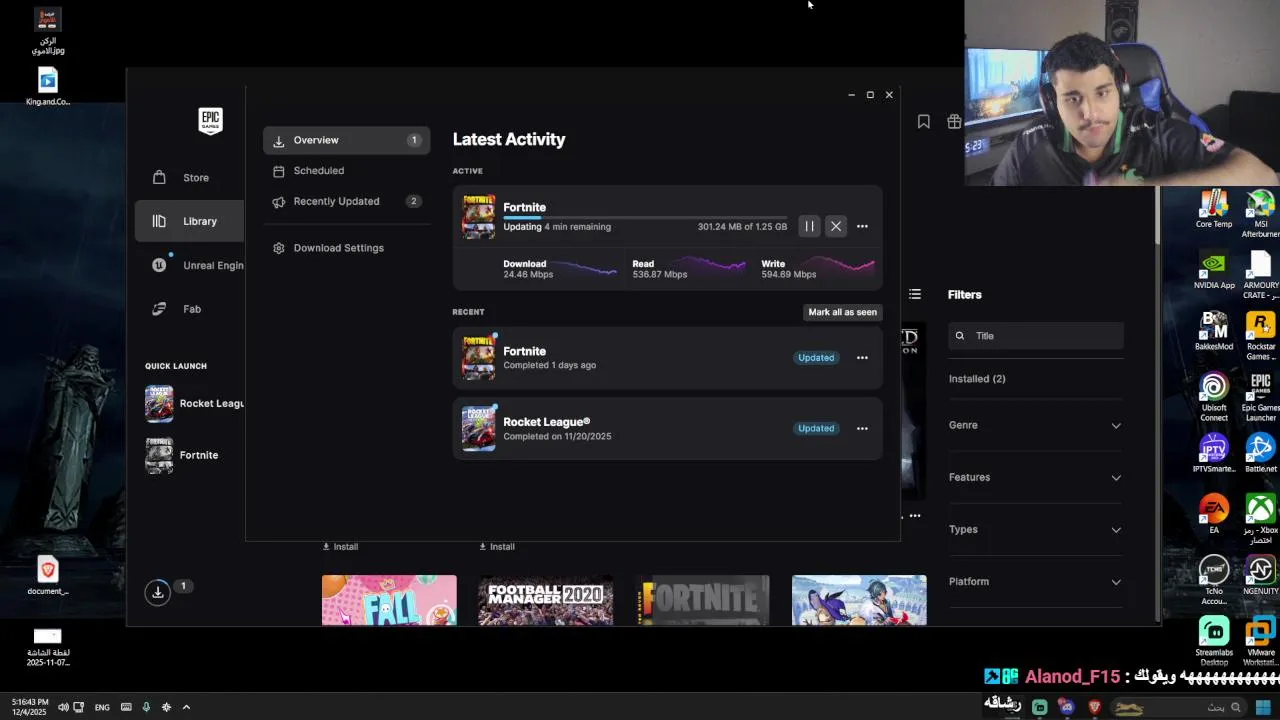
Task: Open the completed Fortnite entry thumbnail
Action: (478, 357)
